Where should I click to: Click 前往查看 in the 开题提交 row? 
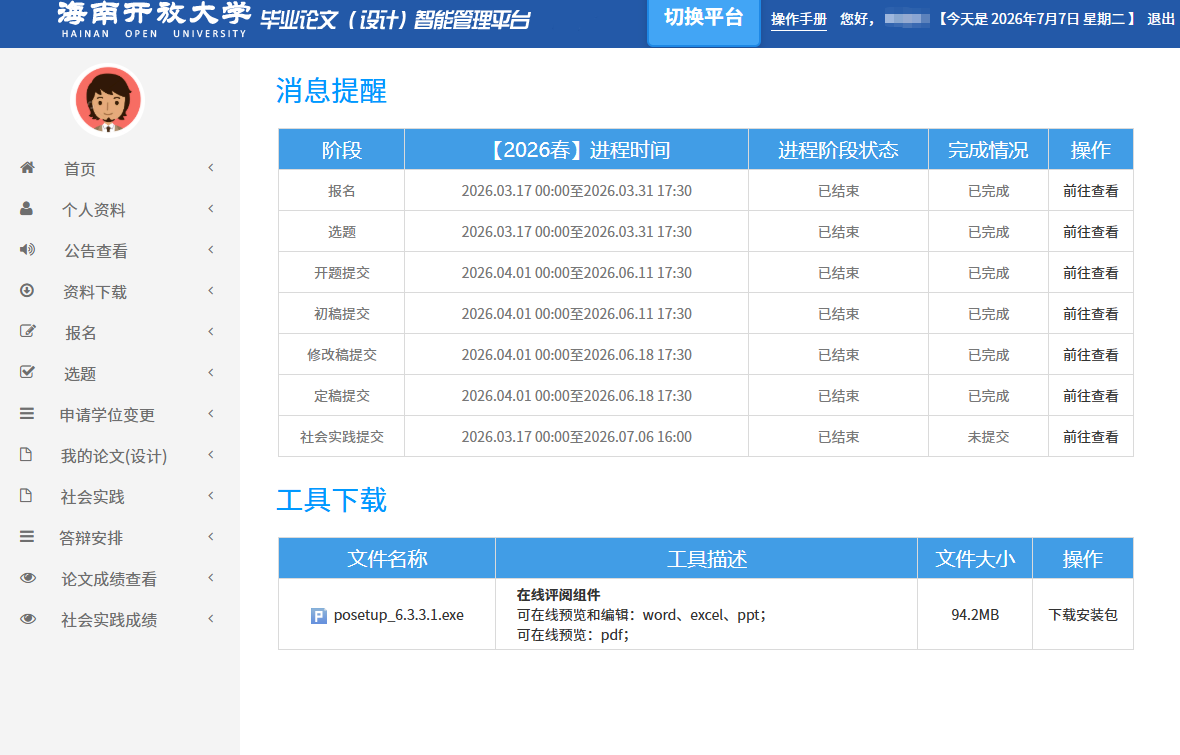[1090, 273]
